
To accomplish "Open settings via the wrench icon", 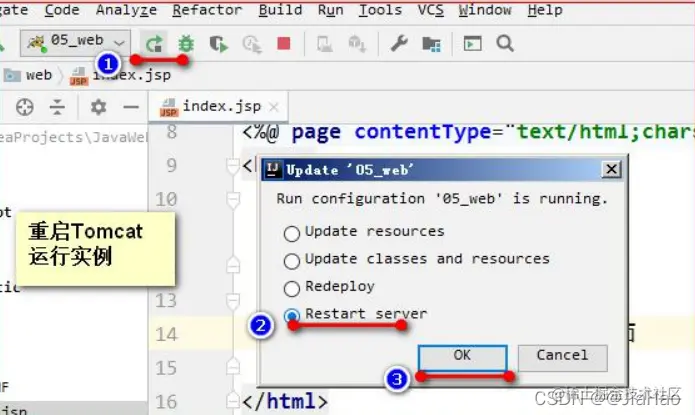I will tap(399, 43).
